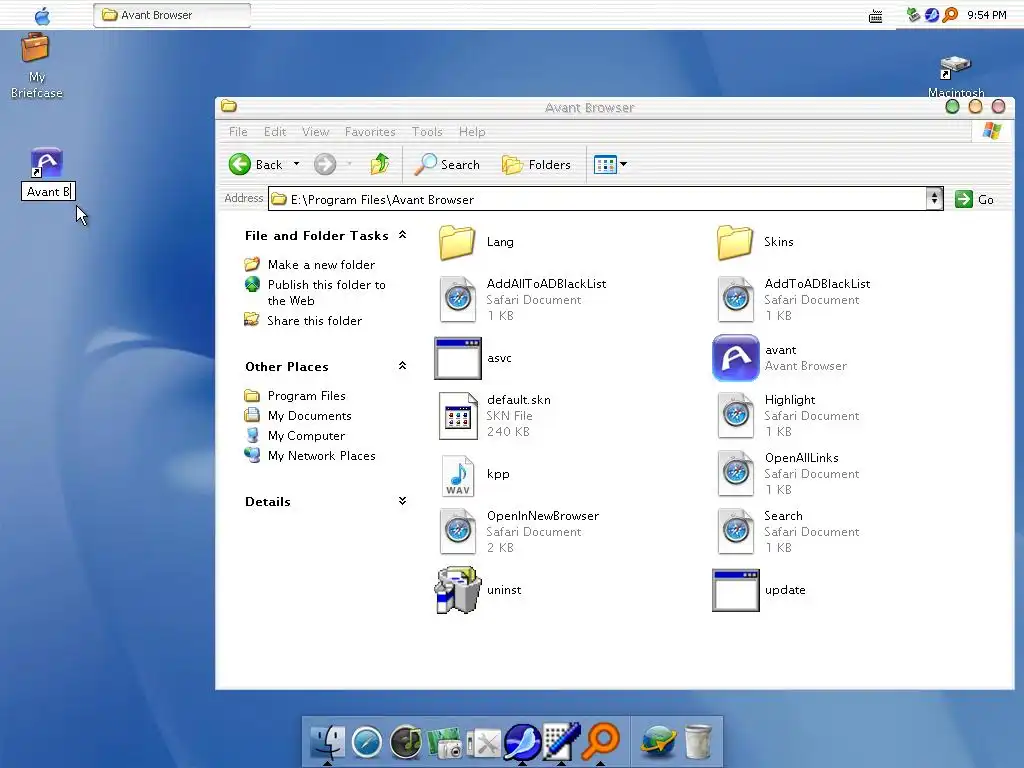
Task: Click the magnifier icon in system tray
Action: (x=950, y=14)
